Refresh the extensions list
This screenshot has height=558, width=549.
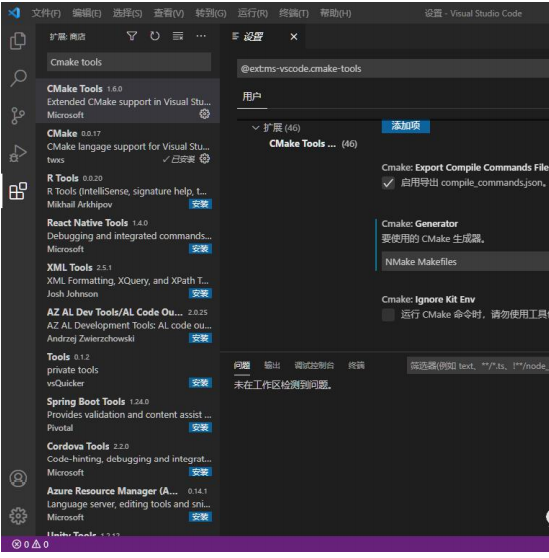[155, 36]
